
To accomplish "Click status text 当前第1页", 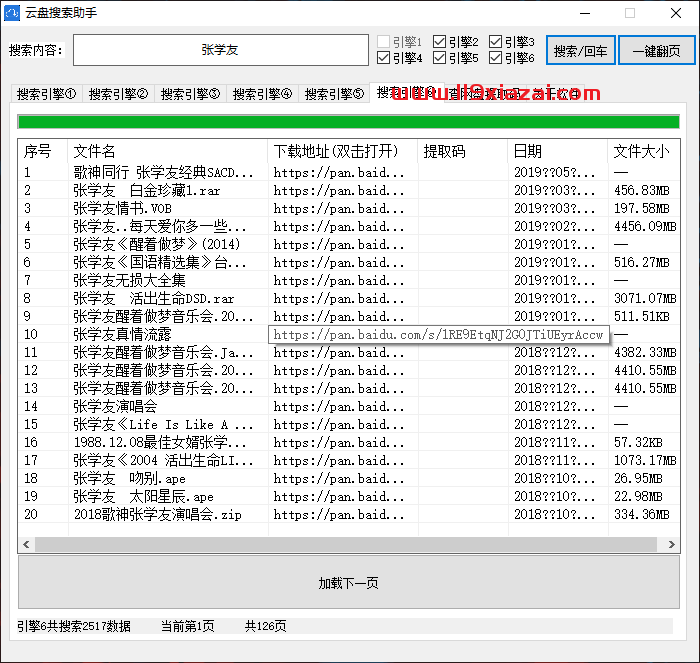I will point(188,626).
